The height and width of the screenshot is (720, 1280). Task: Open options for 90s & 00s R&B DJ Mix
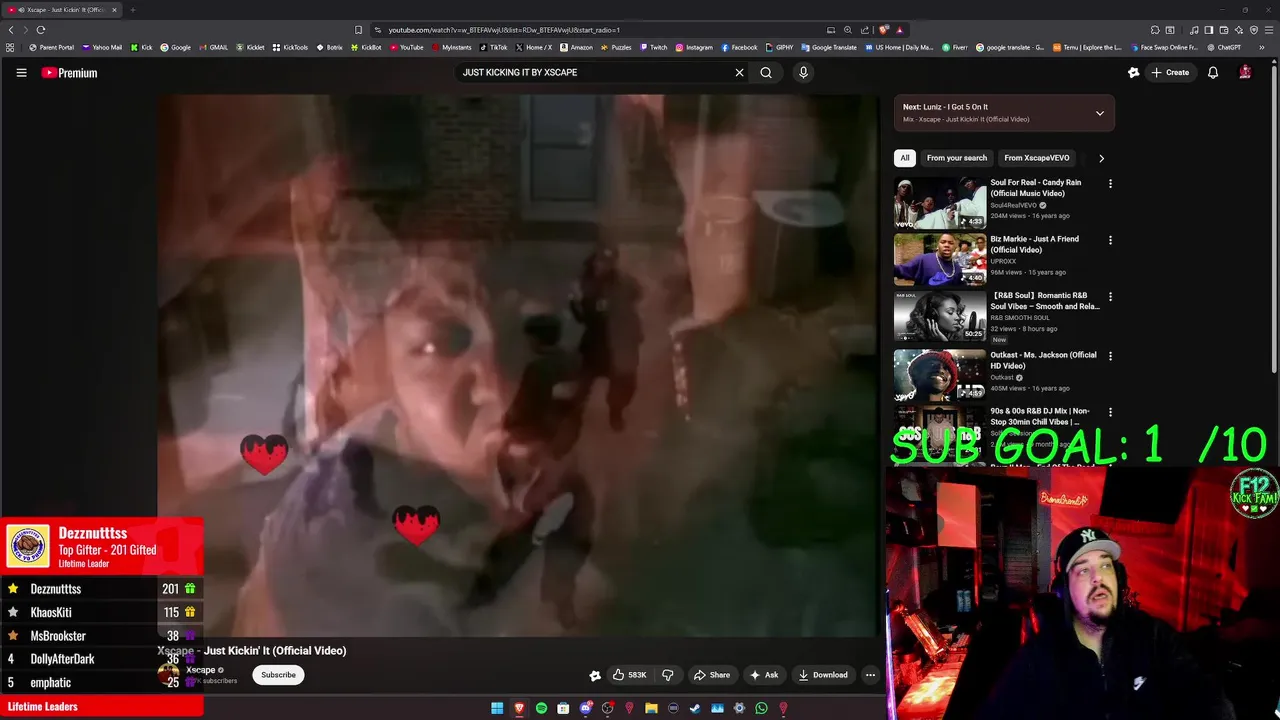pyautogui.click(x=1110, y=412)
